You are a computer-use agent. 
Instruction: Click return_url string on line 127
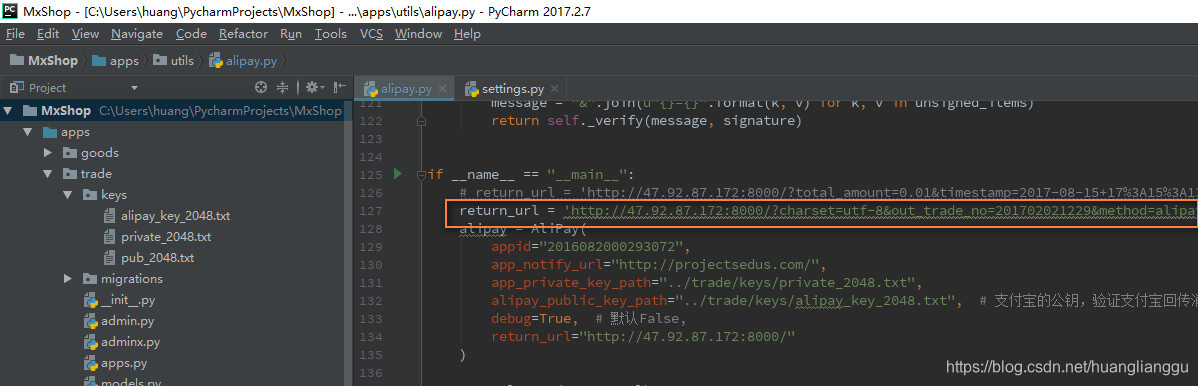(x=880, y=210)
